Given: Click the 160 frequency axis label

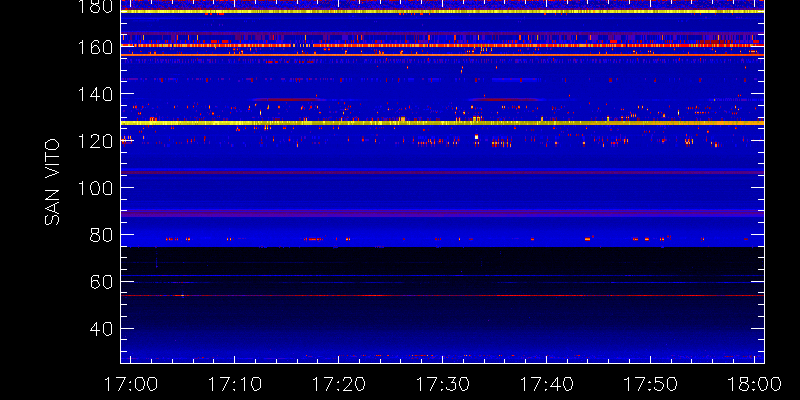Looking at the screenshot, I should click(95, 47).
